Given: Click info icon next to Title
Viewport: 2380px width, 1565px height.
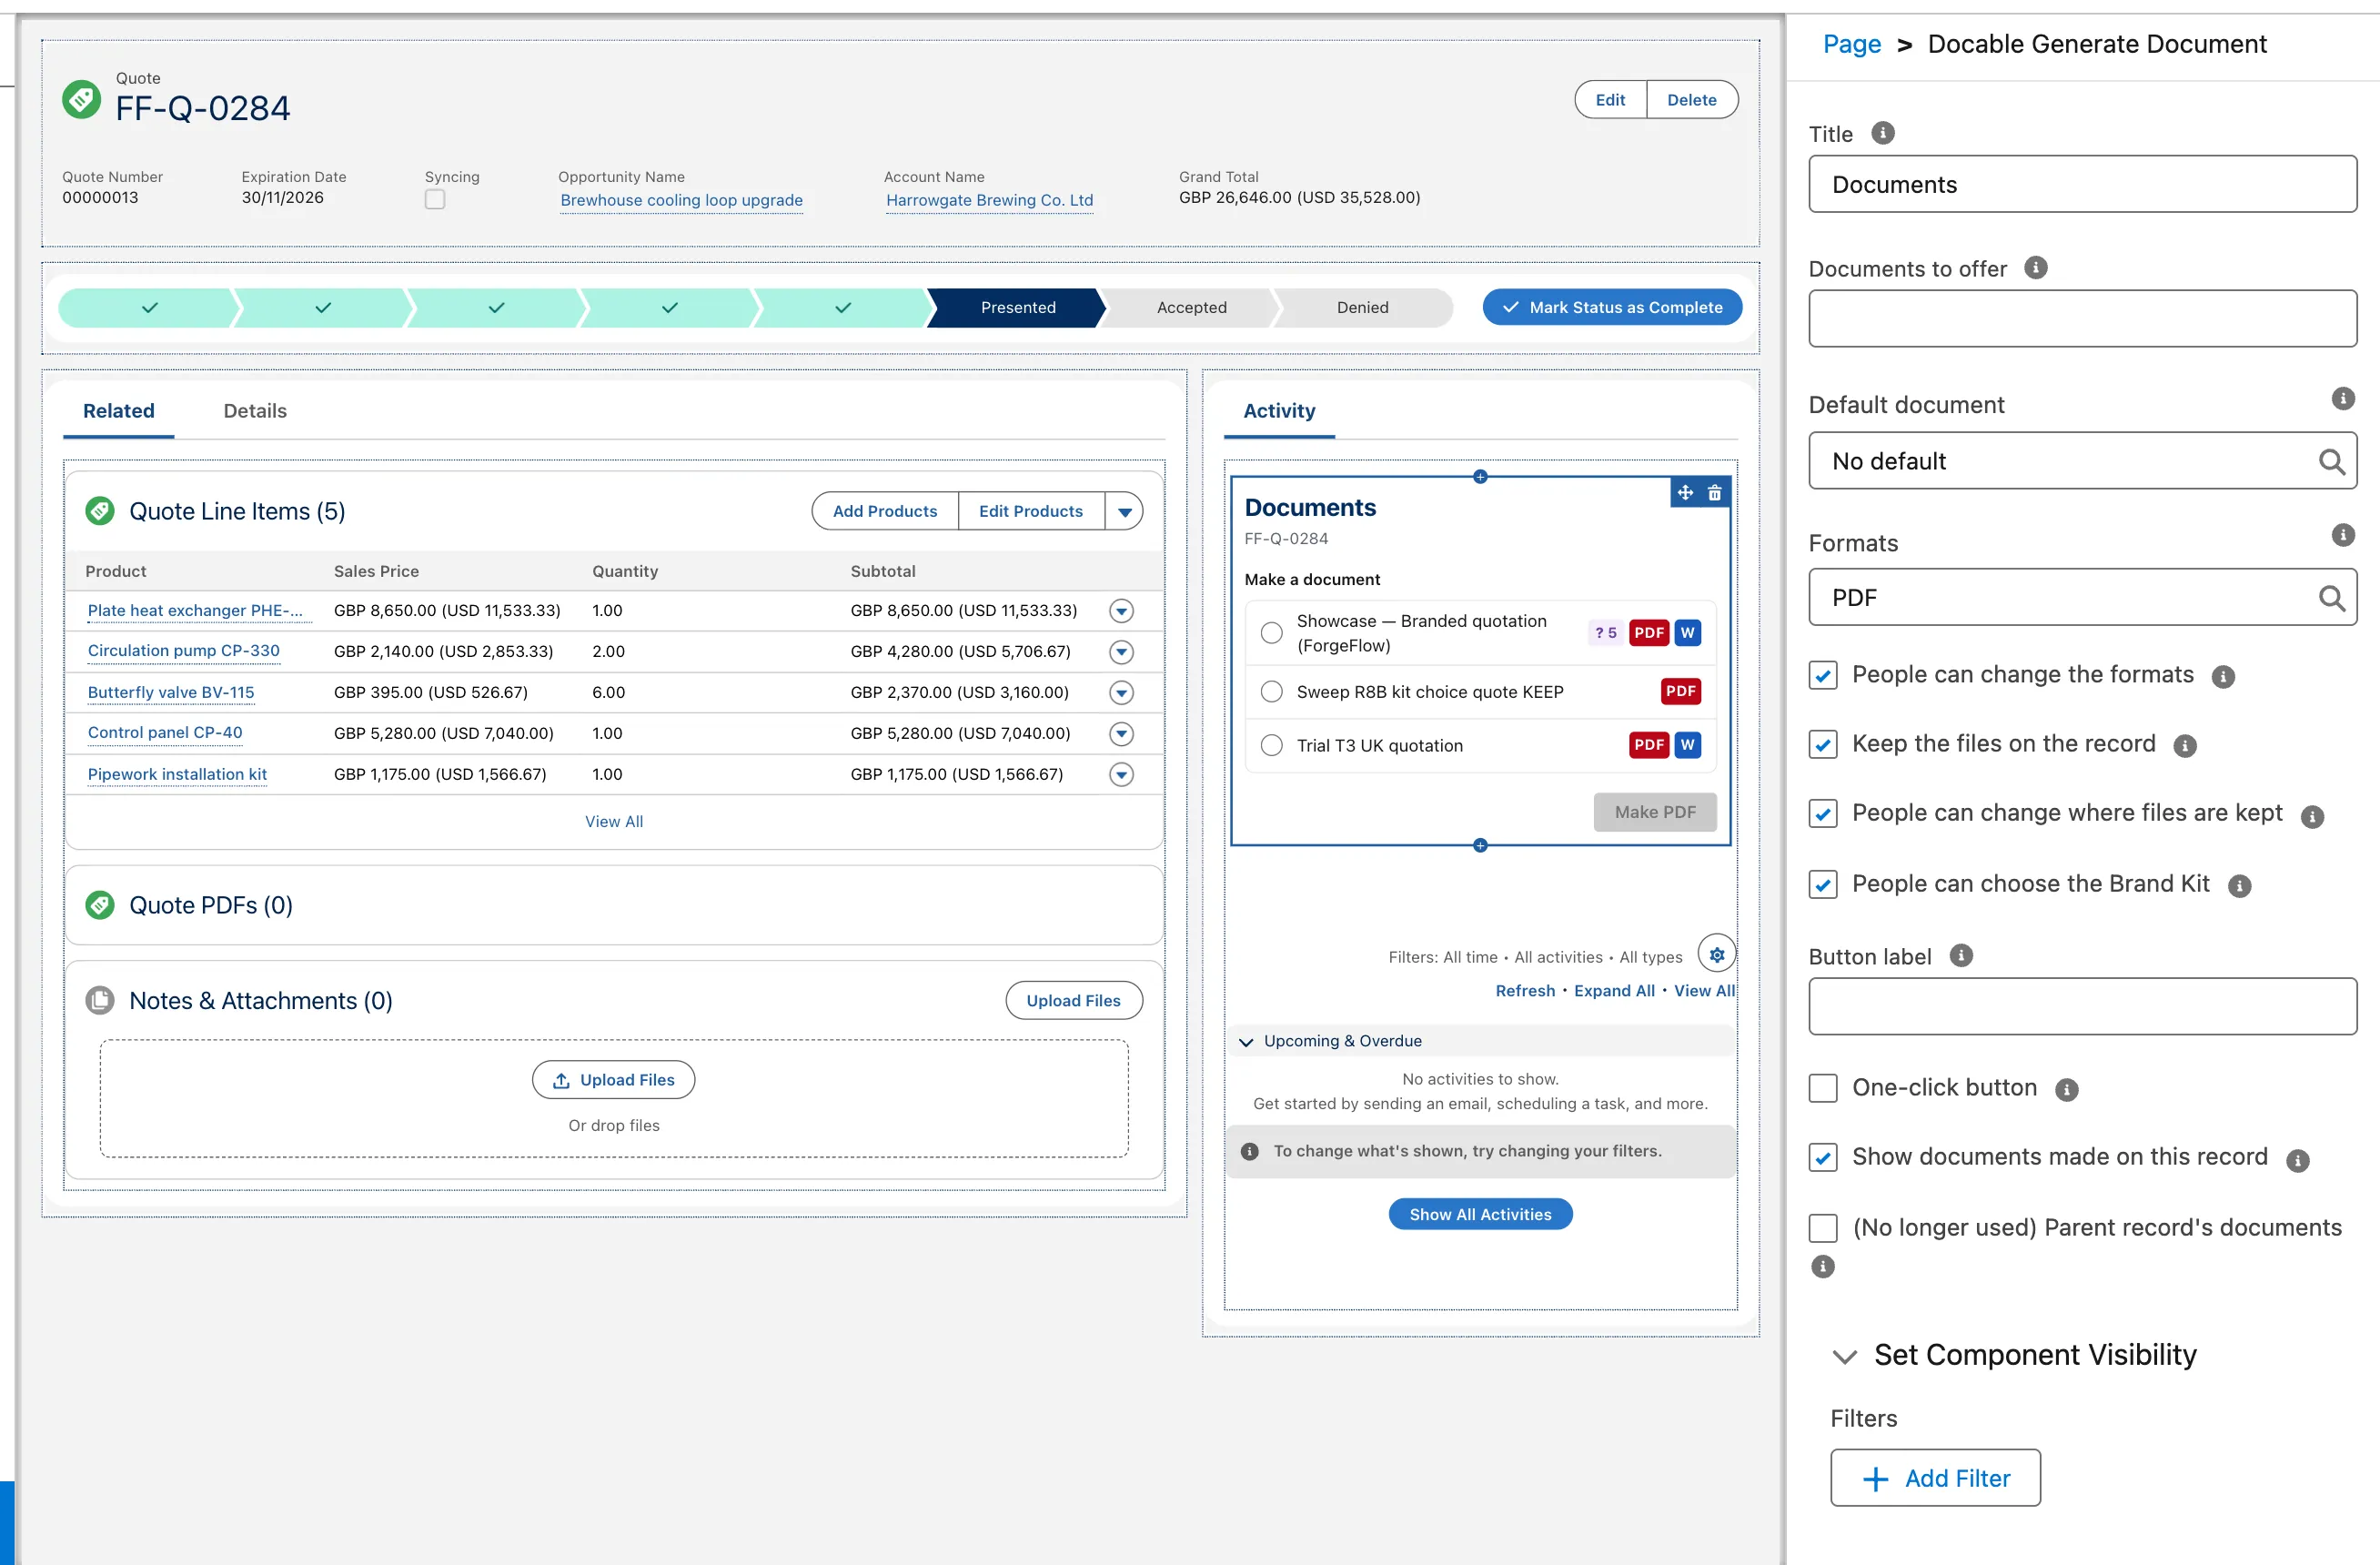Looking at the screenshot, I should click(x=1882, y=133).
